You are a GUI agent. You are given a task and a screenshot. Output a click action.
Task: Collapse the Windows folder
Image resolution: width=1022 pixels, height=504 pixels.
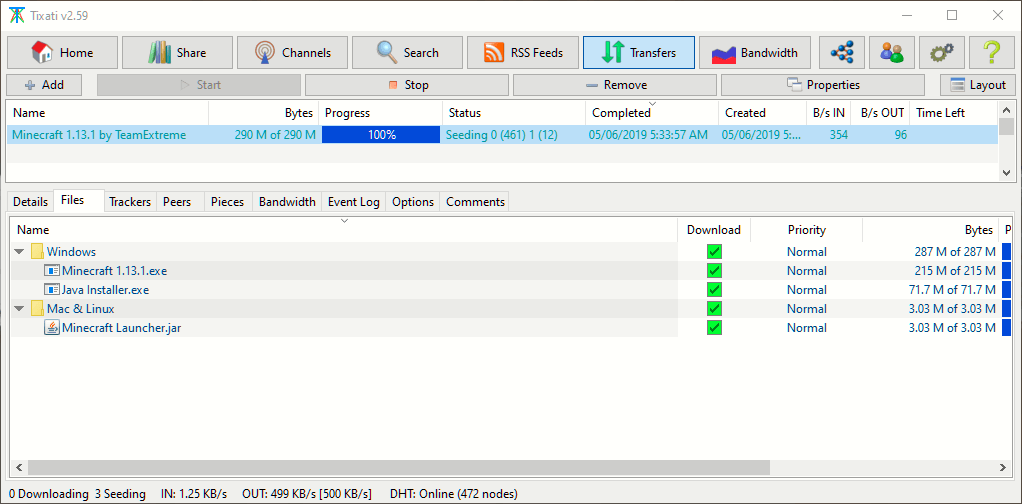click(x=20, y=252)
